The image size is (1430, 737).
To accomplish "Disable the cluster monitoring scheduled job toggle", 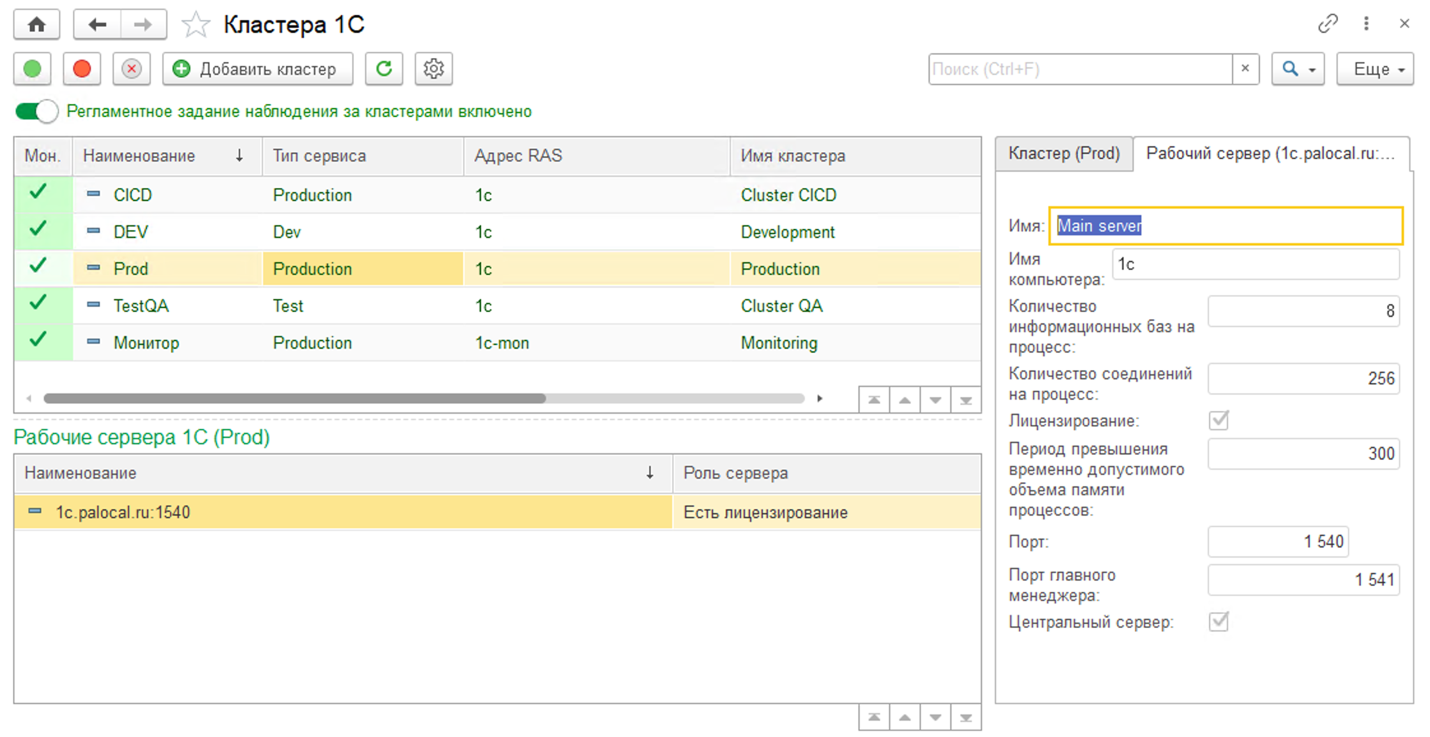I will [37, 112].
